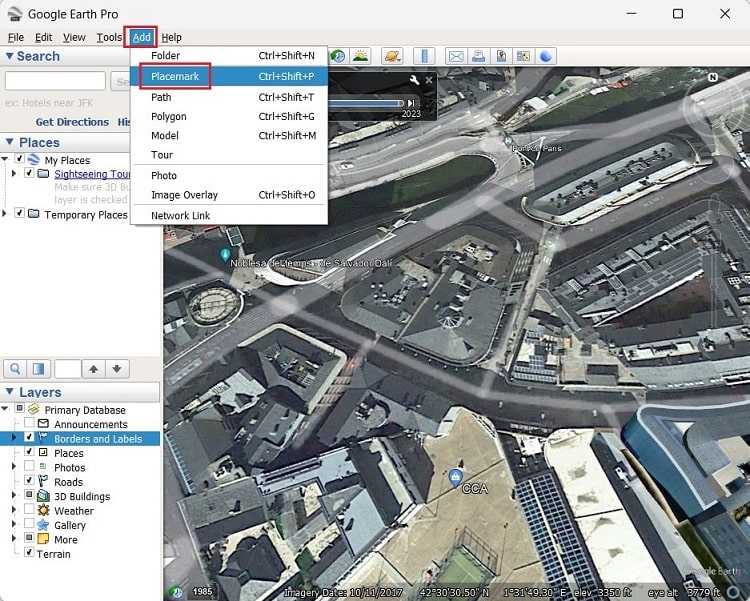Expand the Temporary Places folder
This screenshot has height=601, width=750.
click(6, 214)
